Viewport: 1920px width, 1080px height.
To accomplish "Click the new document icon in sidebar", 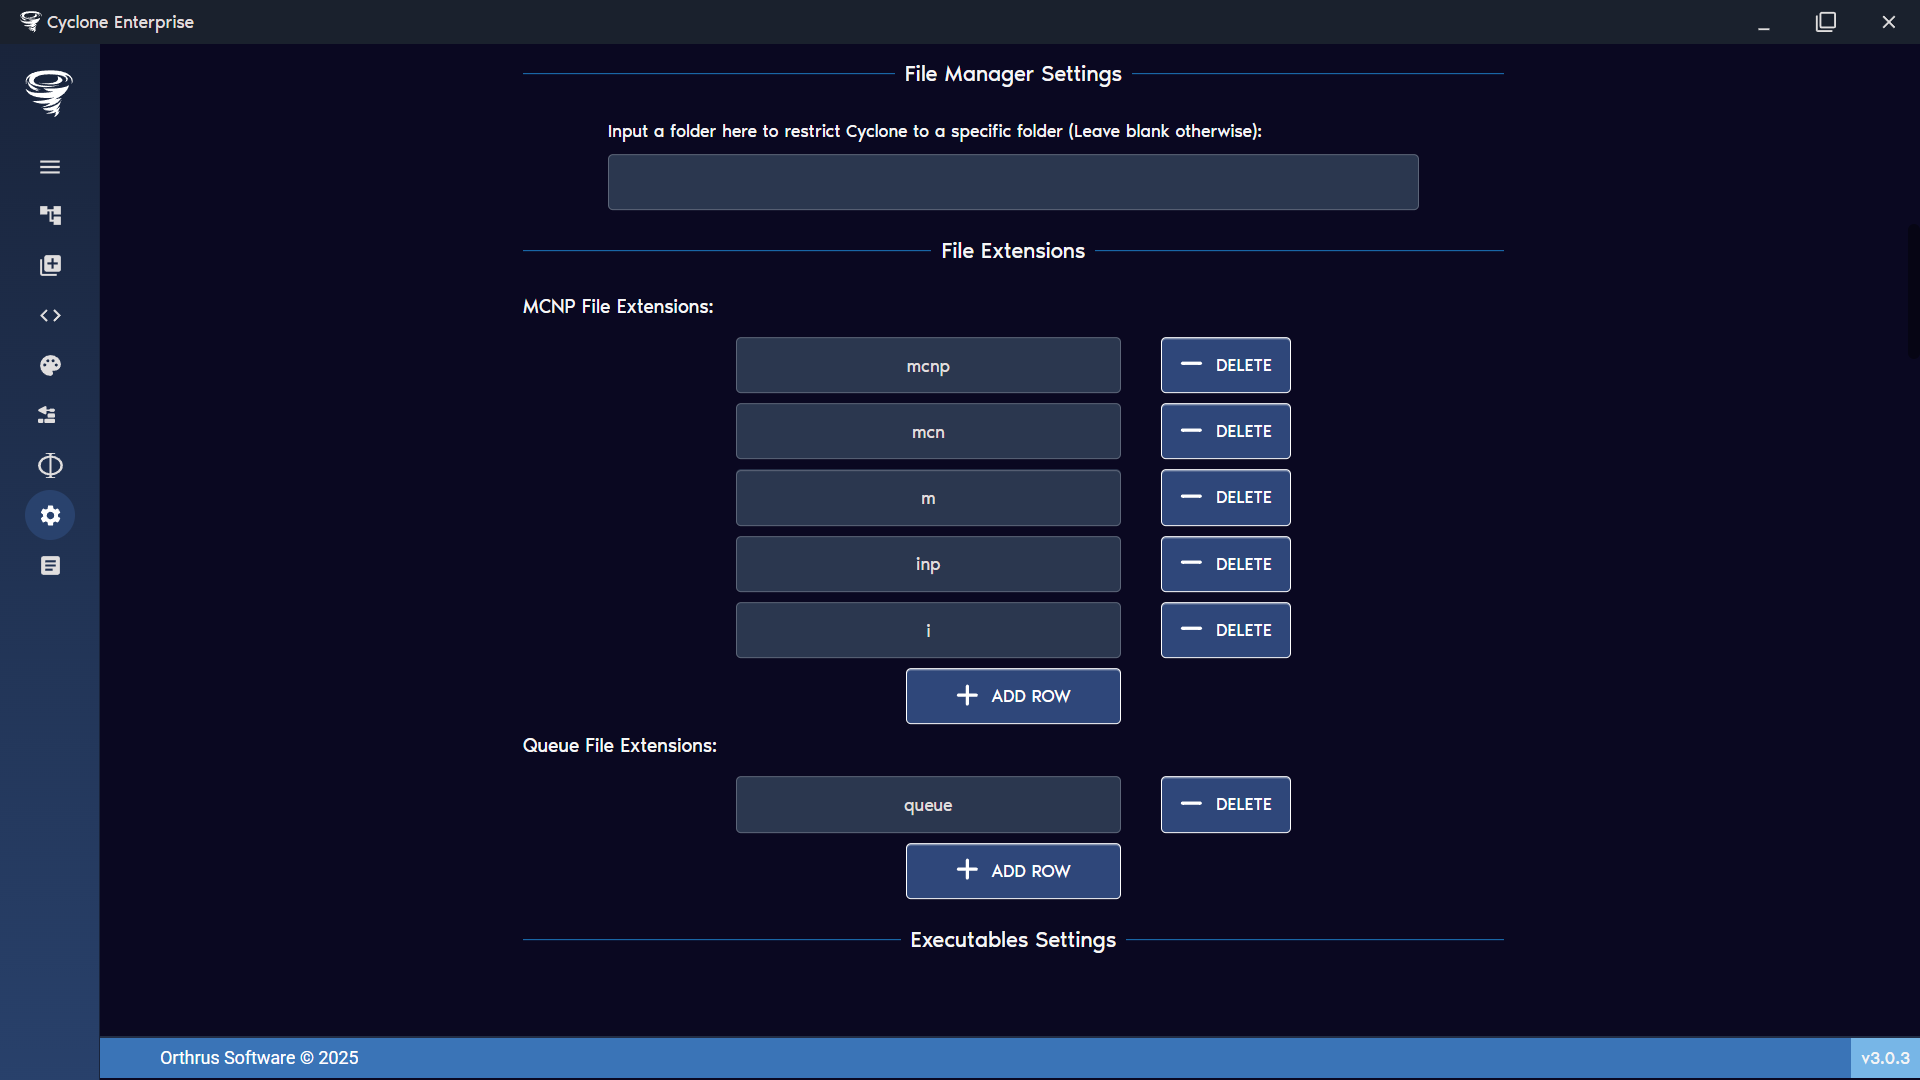I will coord(49,265).
